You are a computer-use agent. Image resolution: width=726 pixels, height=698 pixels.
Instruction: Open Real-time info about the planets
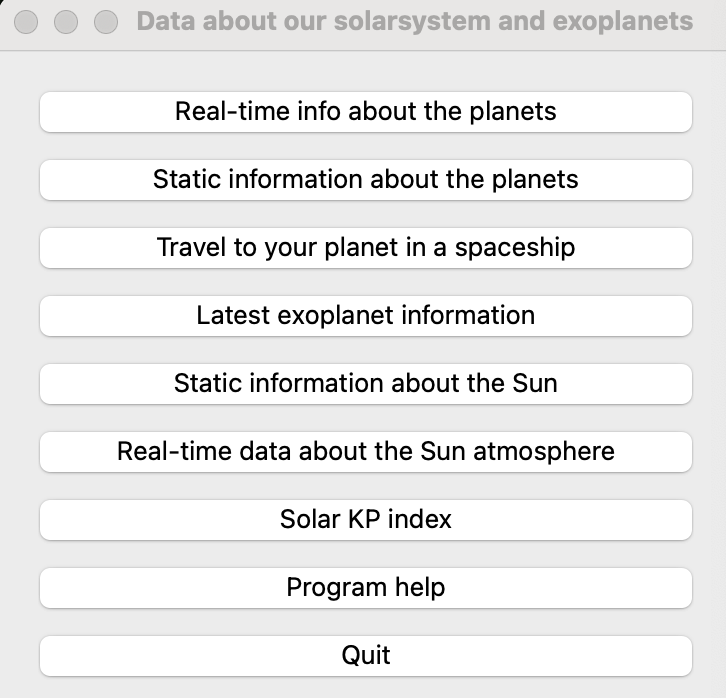tap(365, 111)
